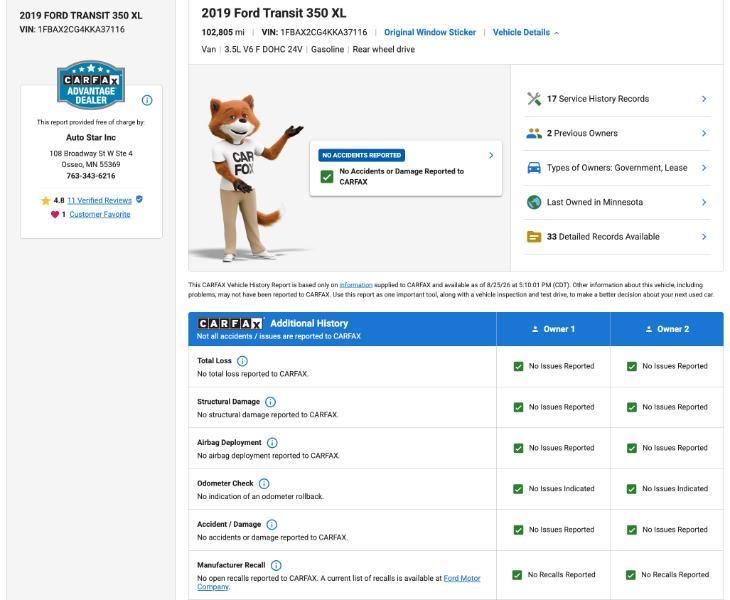Viewport: 730px width, 600px height.
Task: Select the Owner 2 column header
Action: (667, 329)
